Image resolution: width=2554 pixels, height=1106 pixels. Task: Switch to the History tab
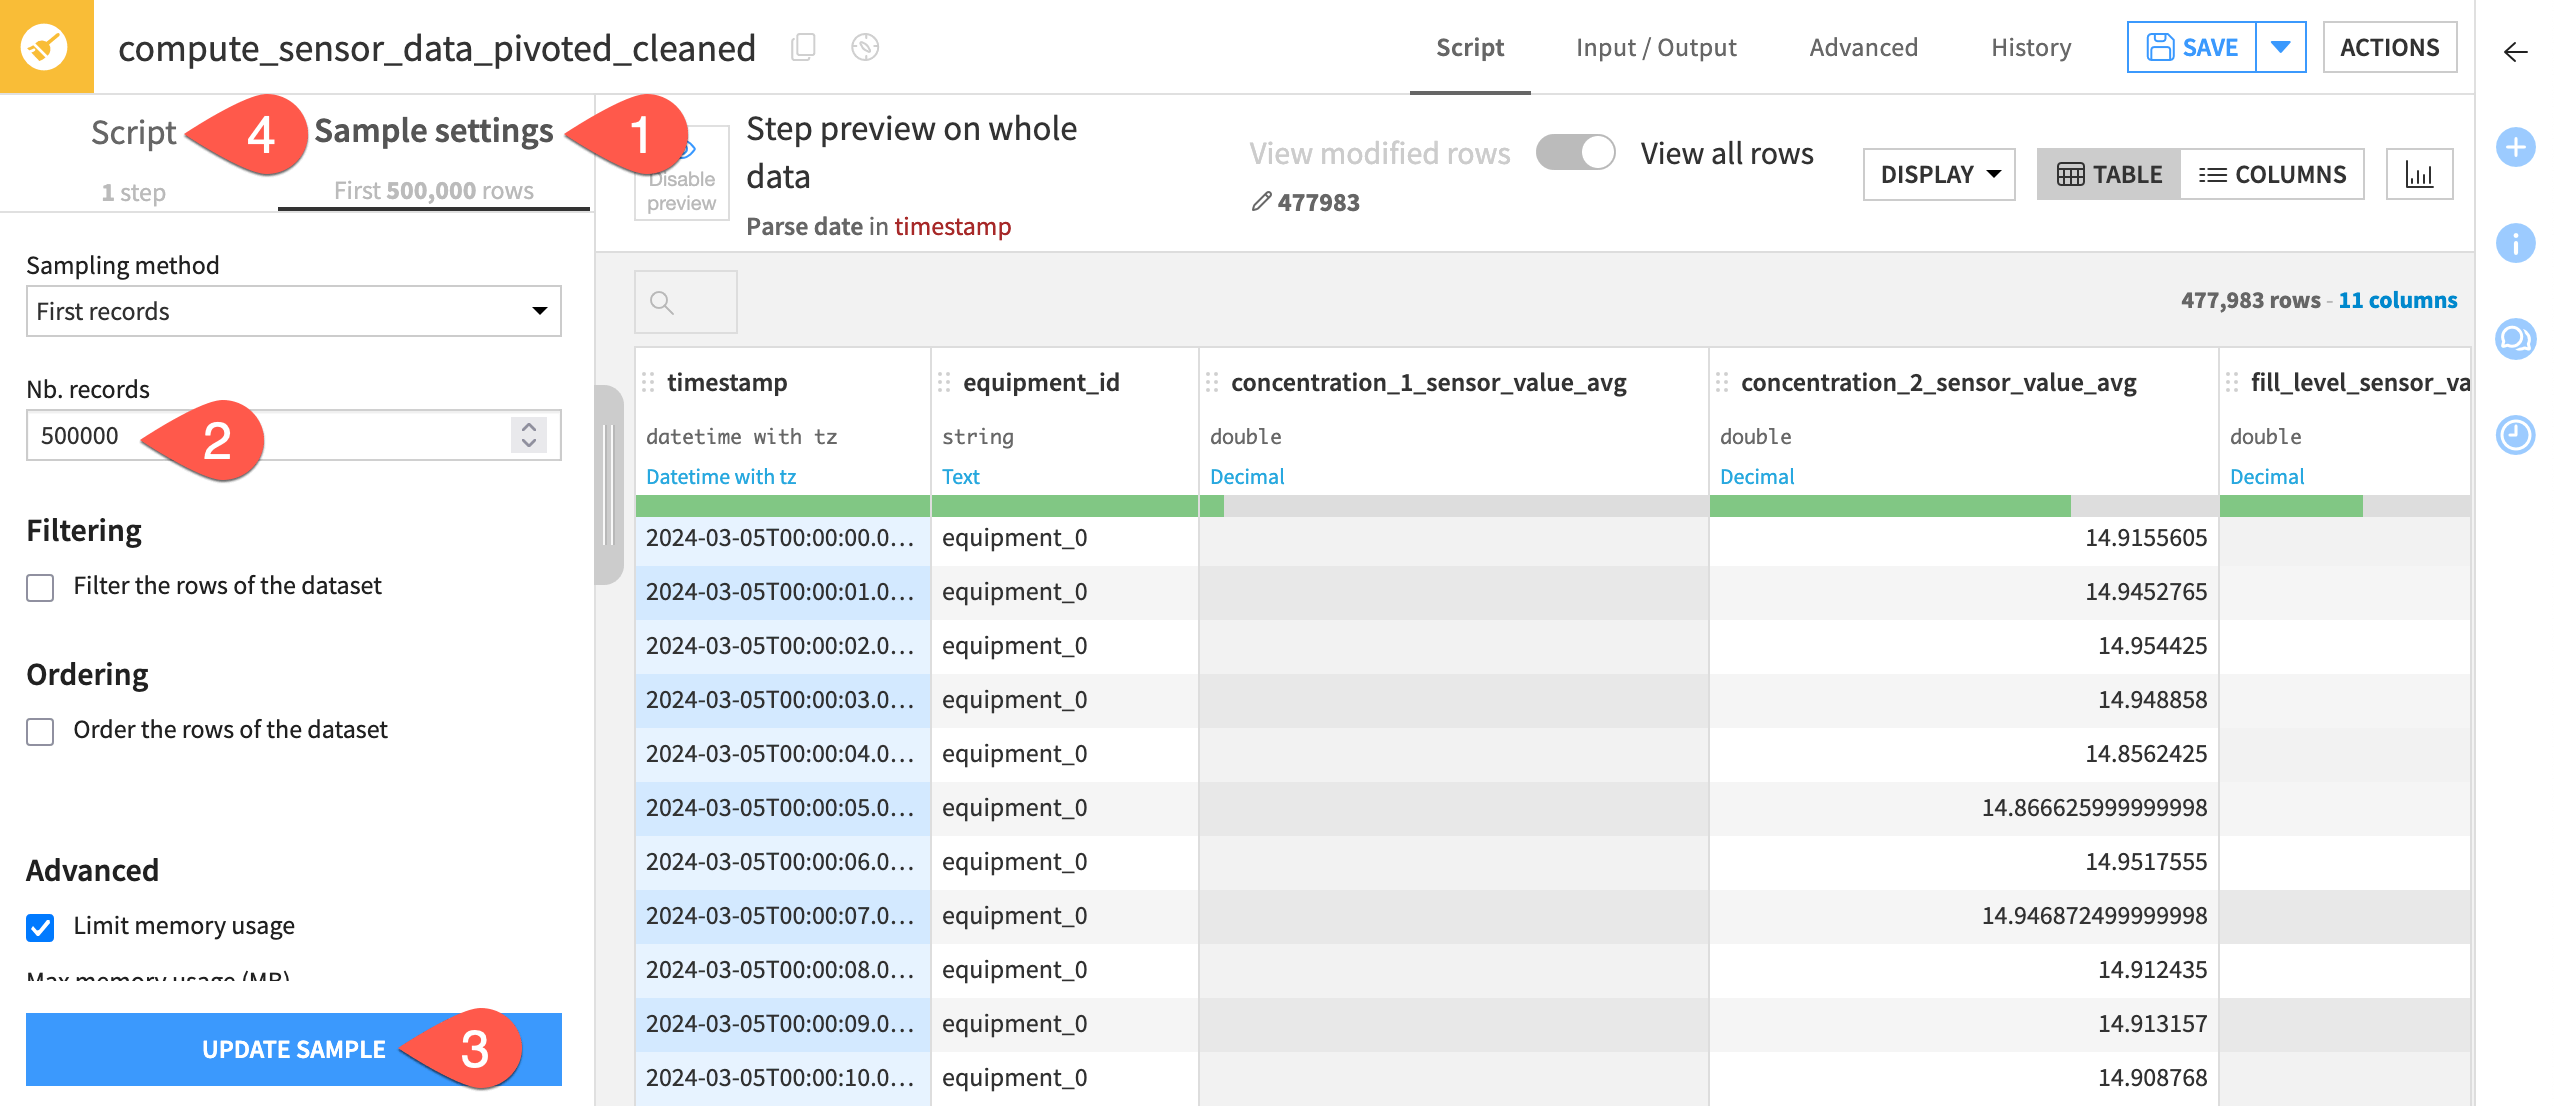[2030, 47]
